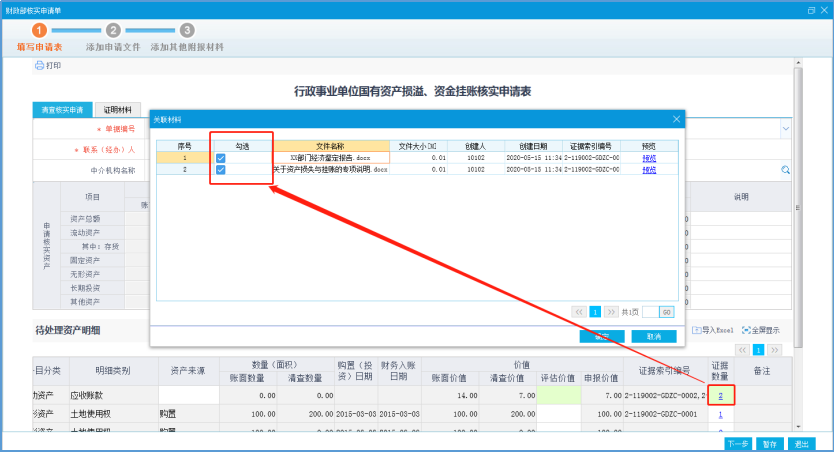
Task: Close the 关联材料 dialog with X
Action: coord(676,119)
